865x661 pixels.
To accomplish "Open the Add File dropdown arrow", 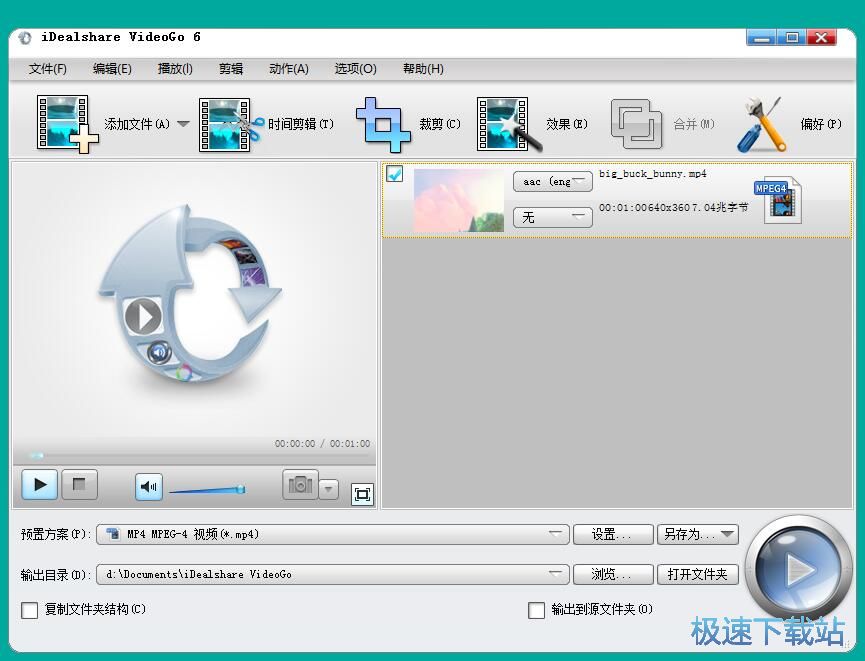I will pyautogui.click(x=183, y=124).
